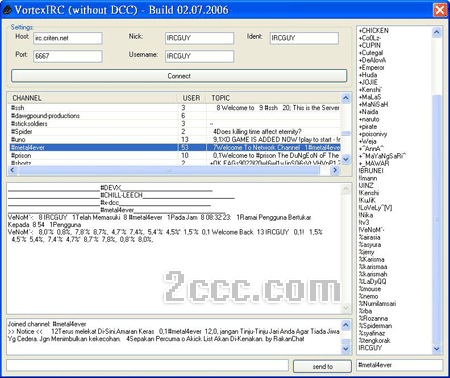Select user %nemo in user list
This screenshot has height=378, width=450.
click(x=368, y=296)
